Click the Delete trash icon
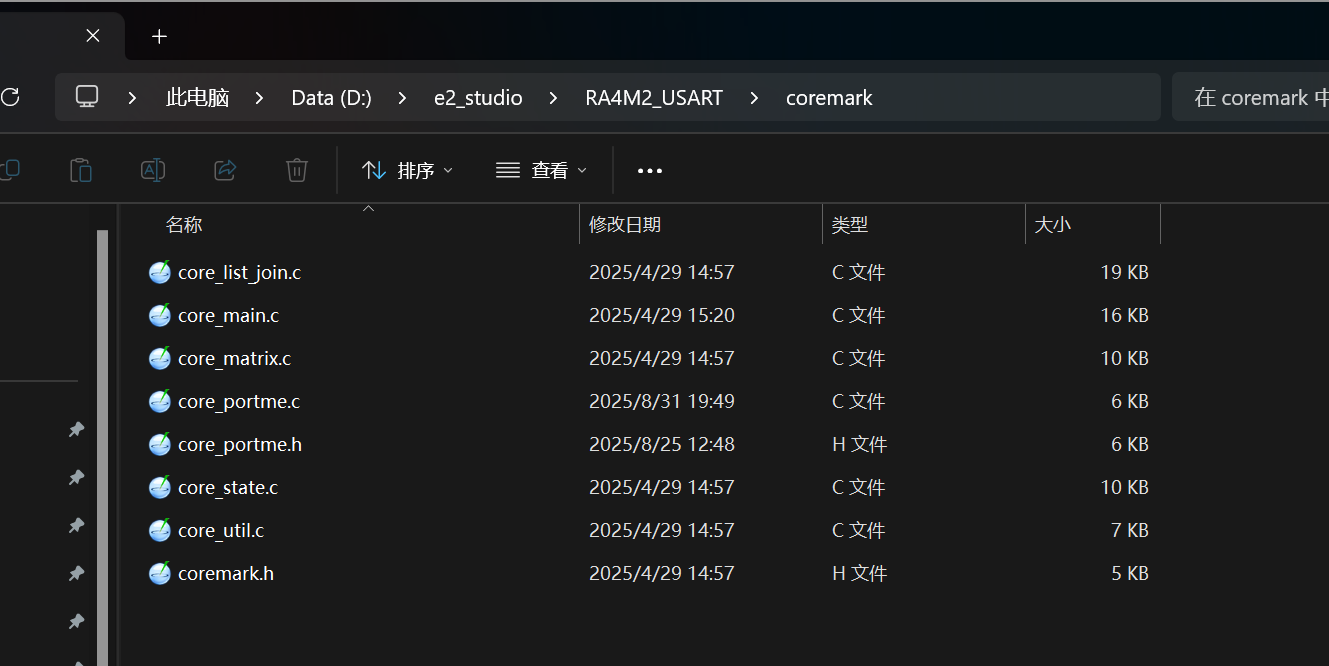The width and height of the screenshot is (1329, 666). coord(297,170)
